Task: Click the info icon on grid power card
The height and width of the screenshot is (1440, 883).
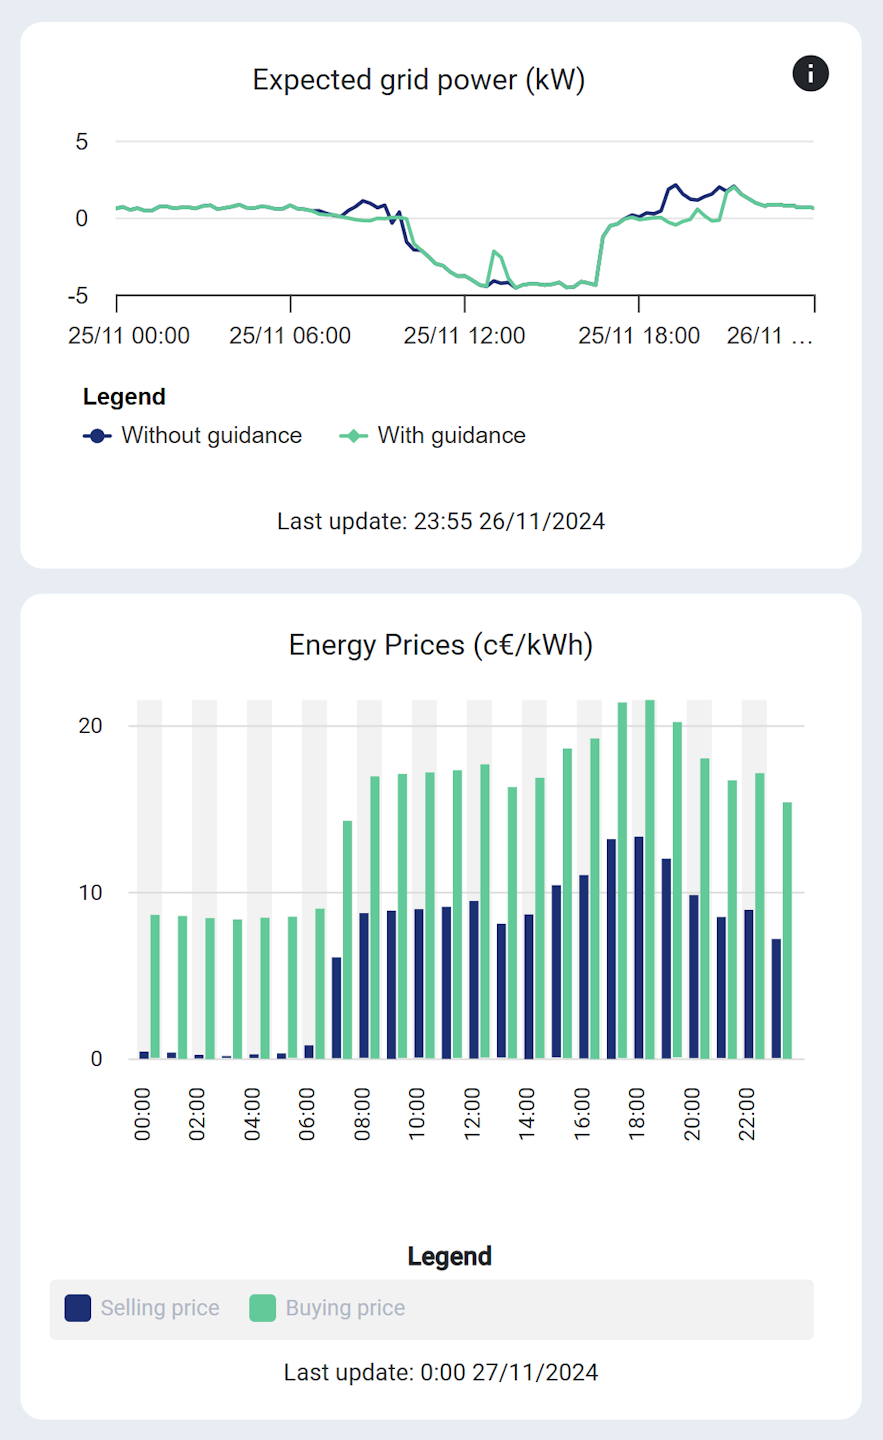Action: point(810,73)
